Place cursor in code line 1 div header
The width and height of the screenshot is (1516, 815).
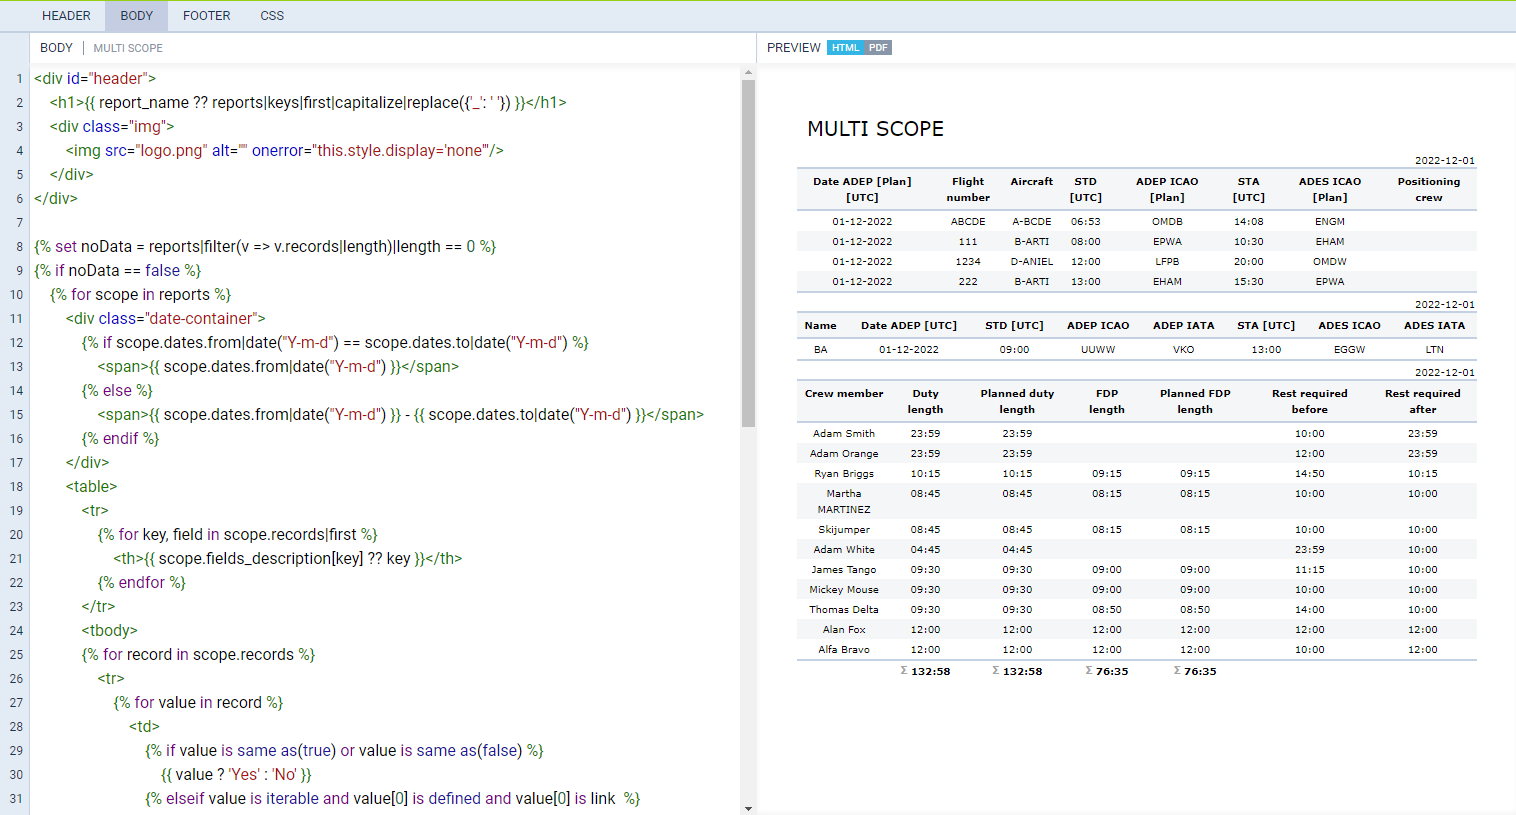pyautogui.click(x=95, y=78)
